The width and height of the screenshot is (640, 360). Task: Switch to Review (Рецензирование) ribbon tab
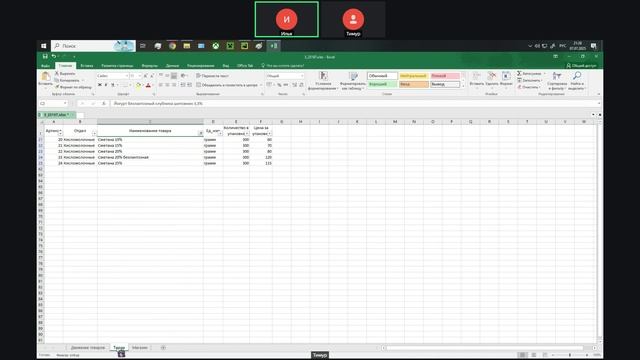[200, 65]
